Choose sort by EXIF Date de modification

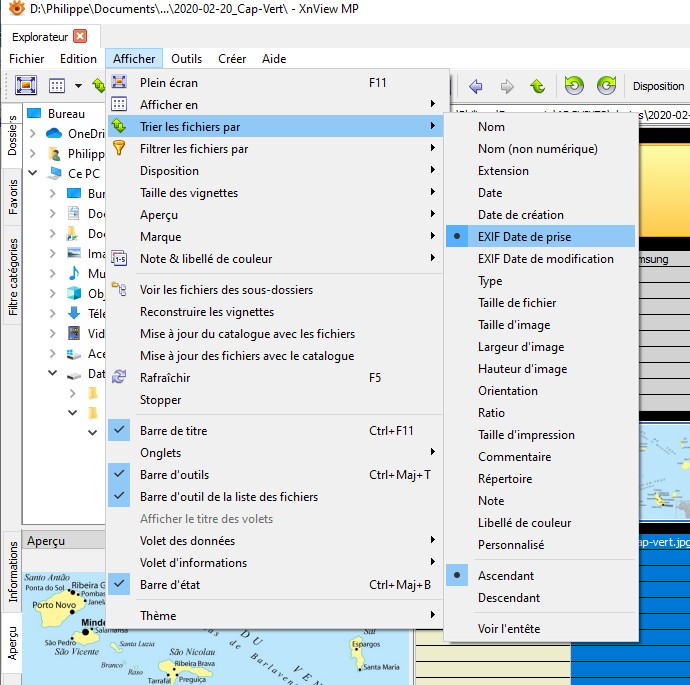(545, 259)
